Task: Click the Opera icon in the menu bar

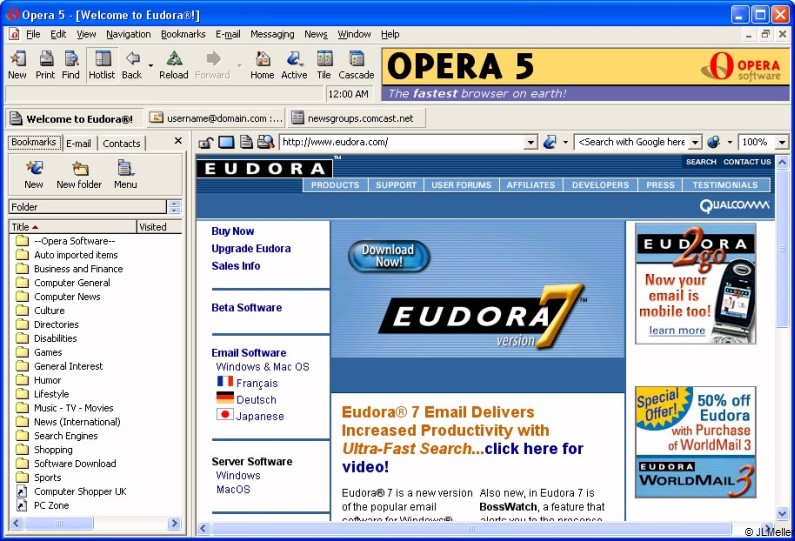Action: 14,34
